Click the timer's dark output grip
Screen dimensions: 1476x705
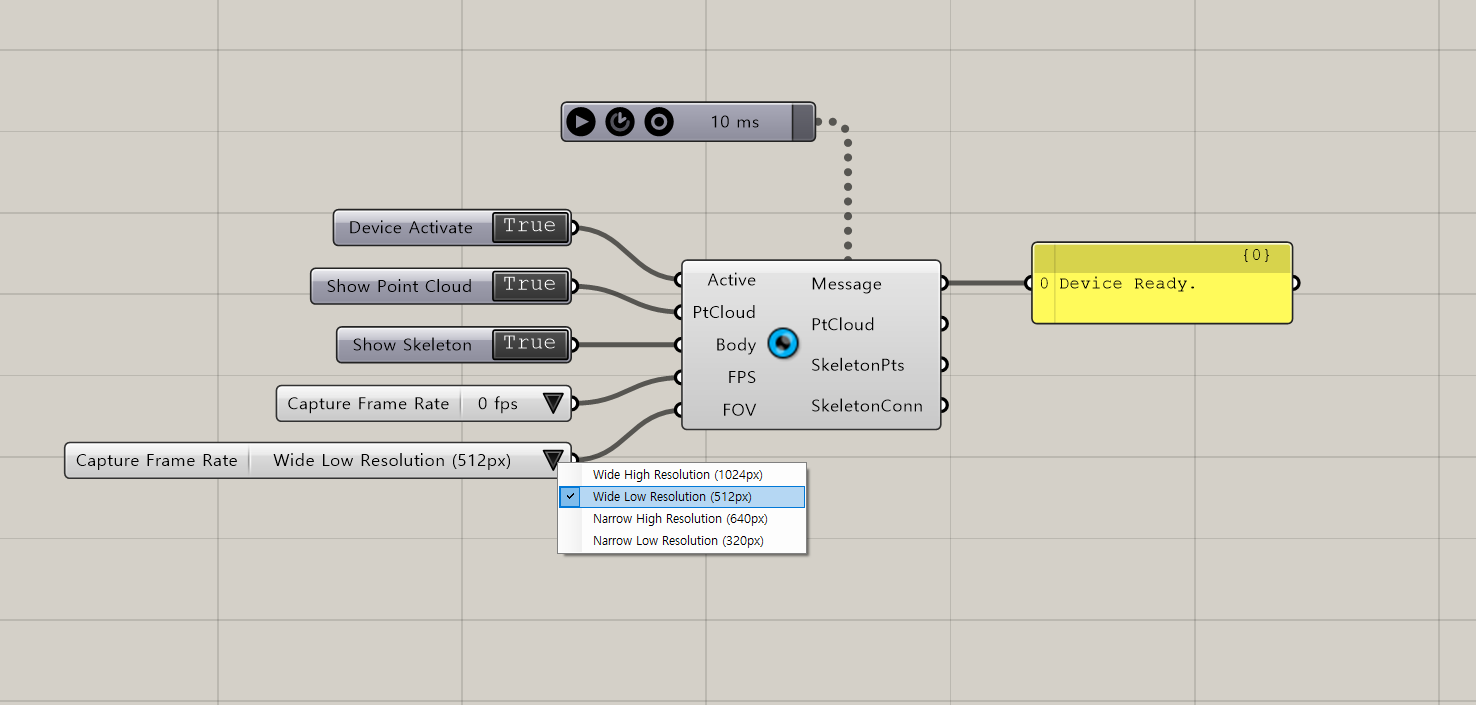click(803, 122)
